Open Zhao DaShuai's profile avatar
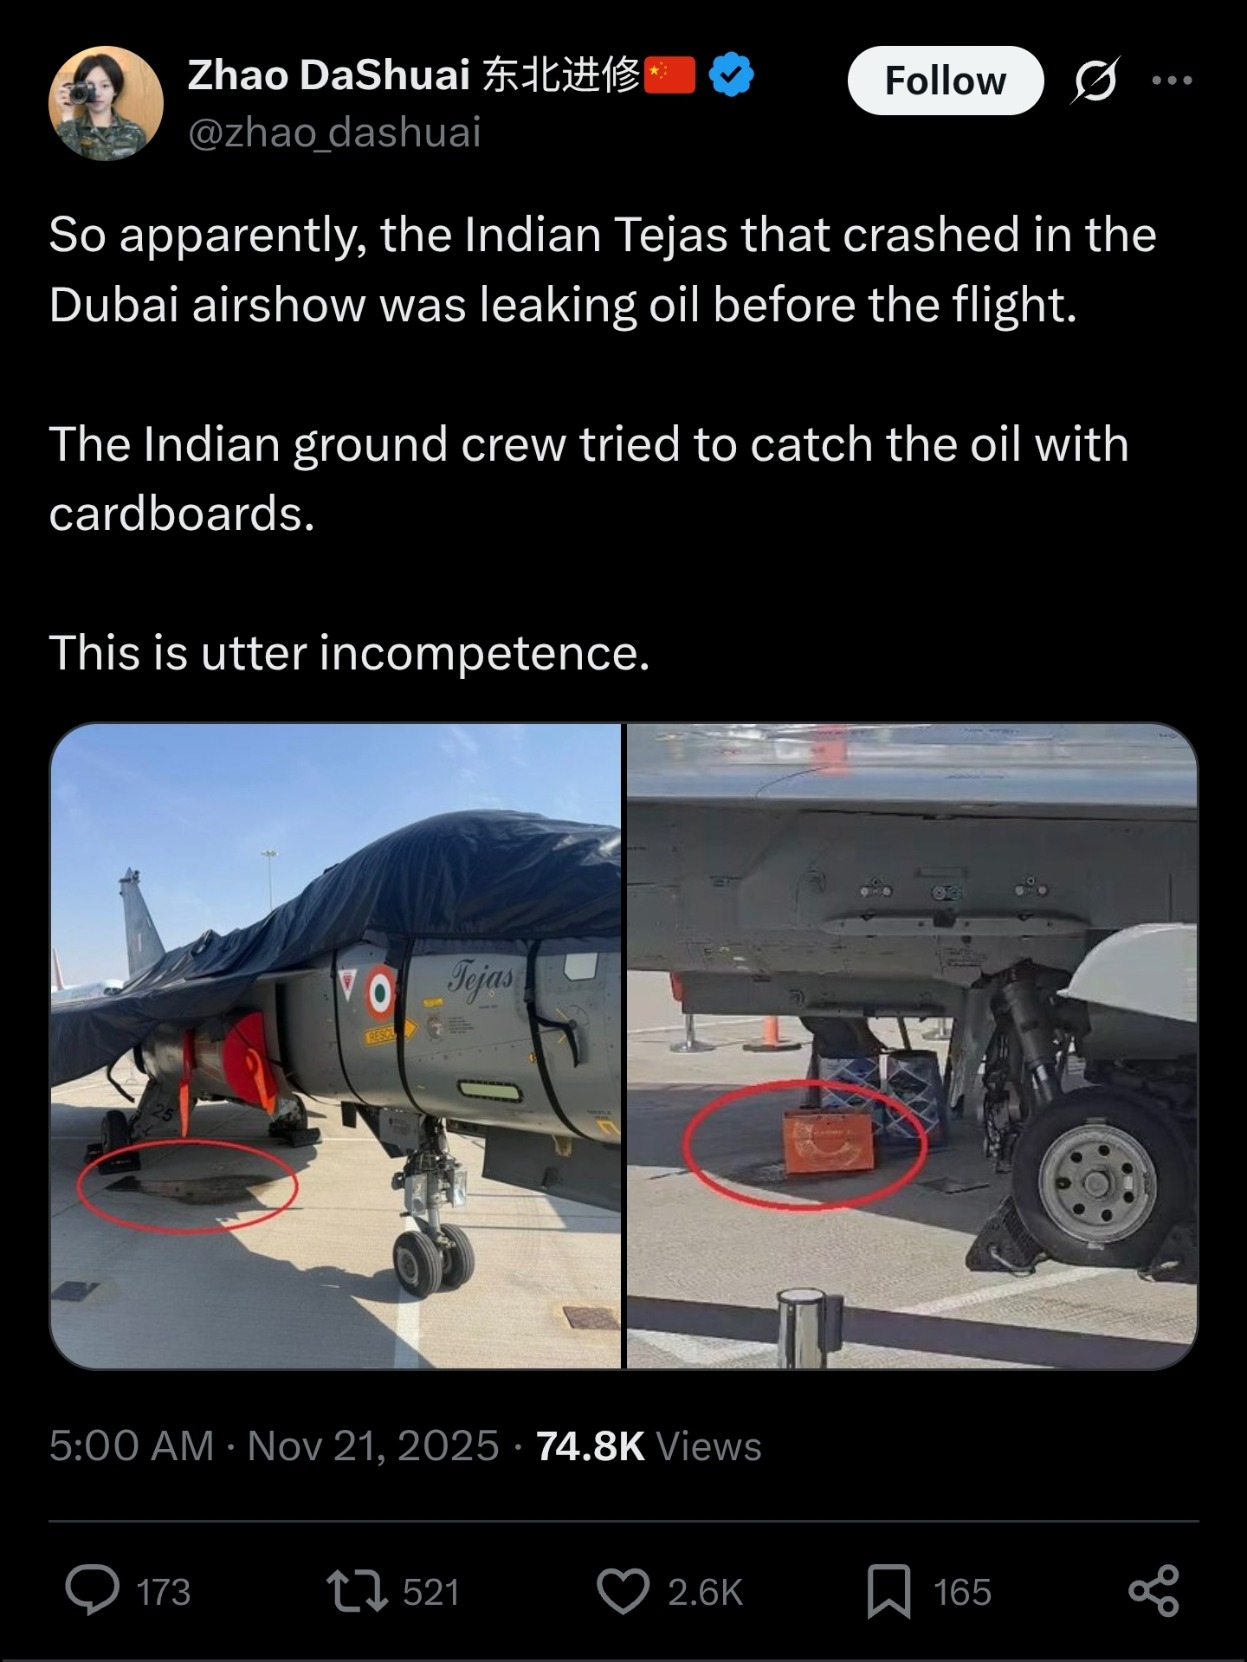The image size is (1247, 1662). (x=105, y=103)
